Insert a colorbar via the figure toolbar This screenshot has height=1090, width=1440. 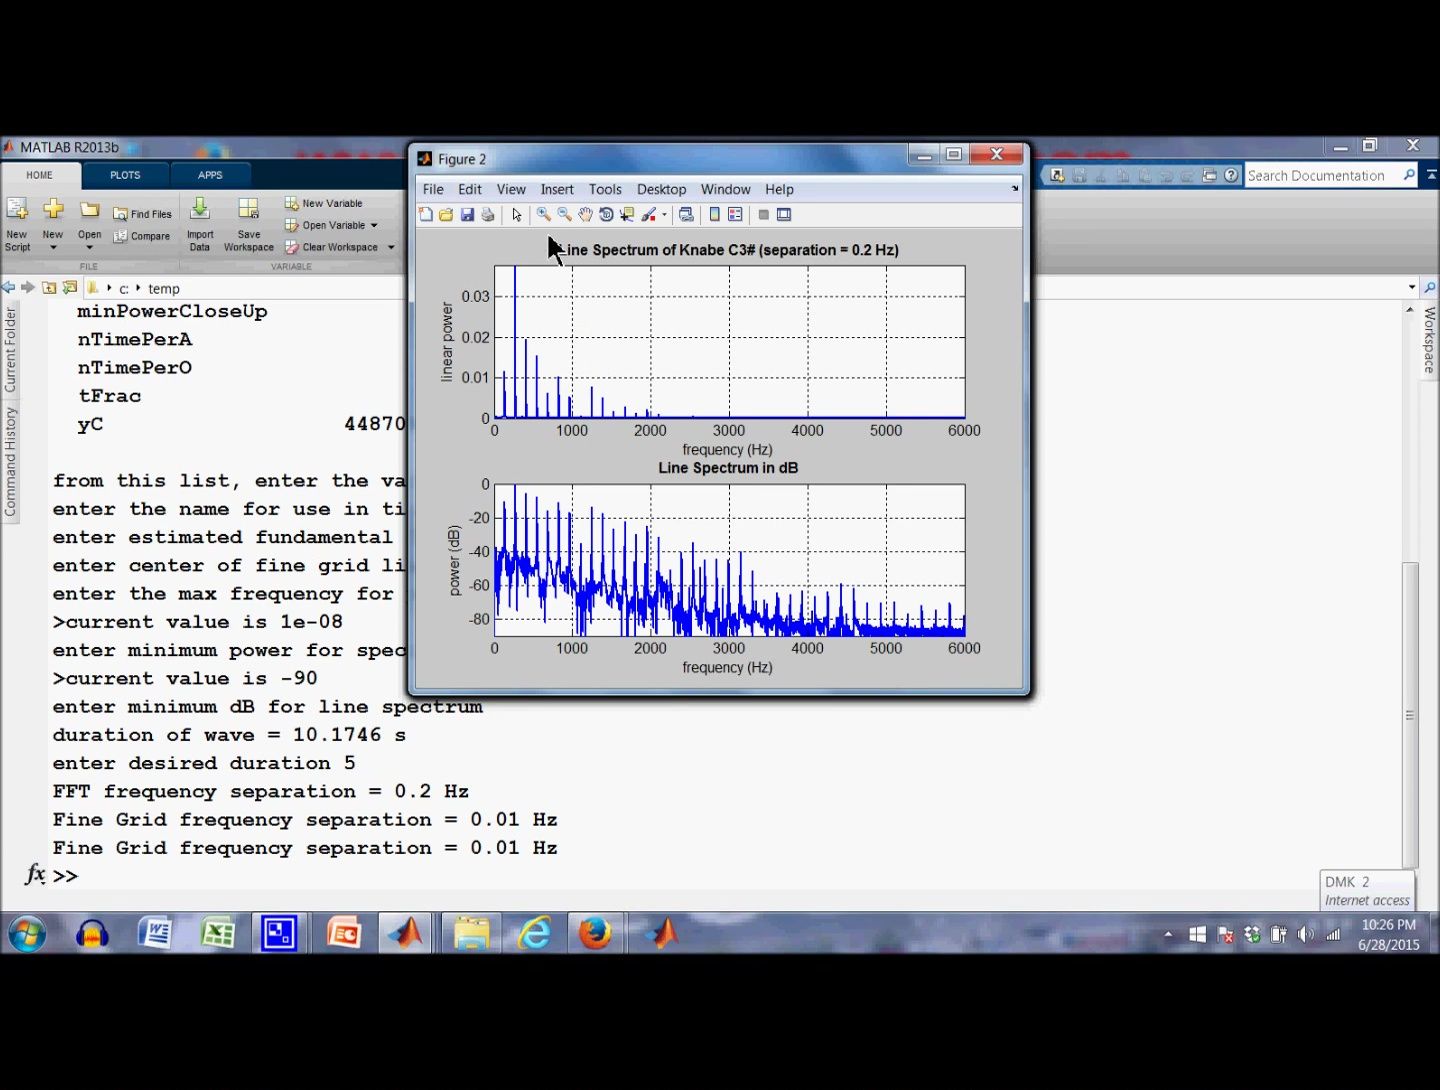tap(714, 215)
